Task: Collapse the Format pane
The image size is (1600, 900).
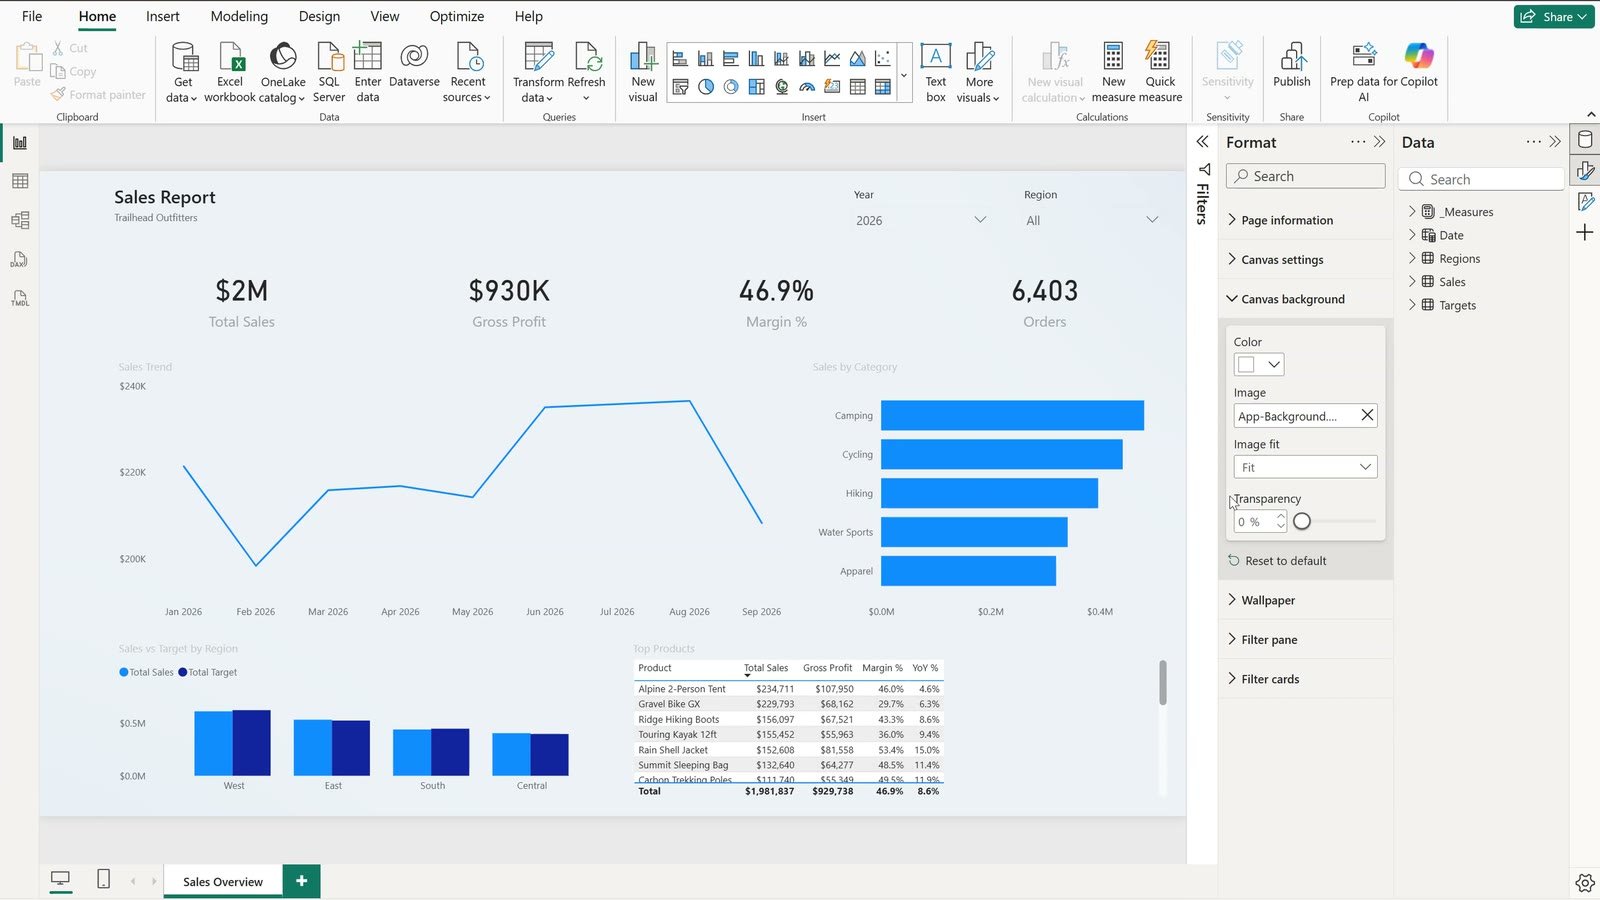Action: coord(1380,142)
